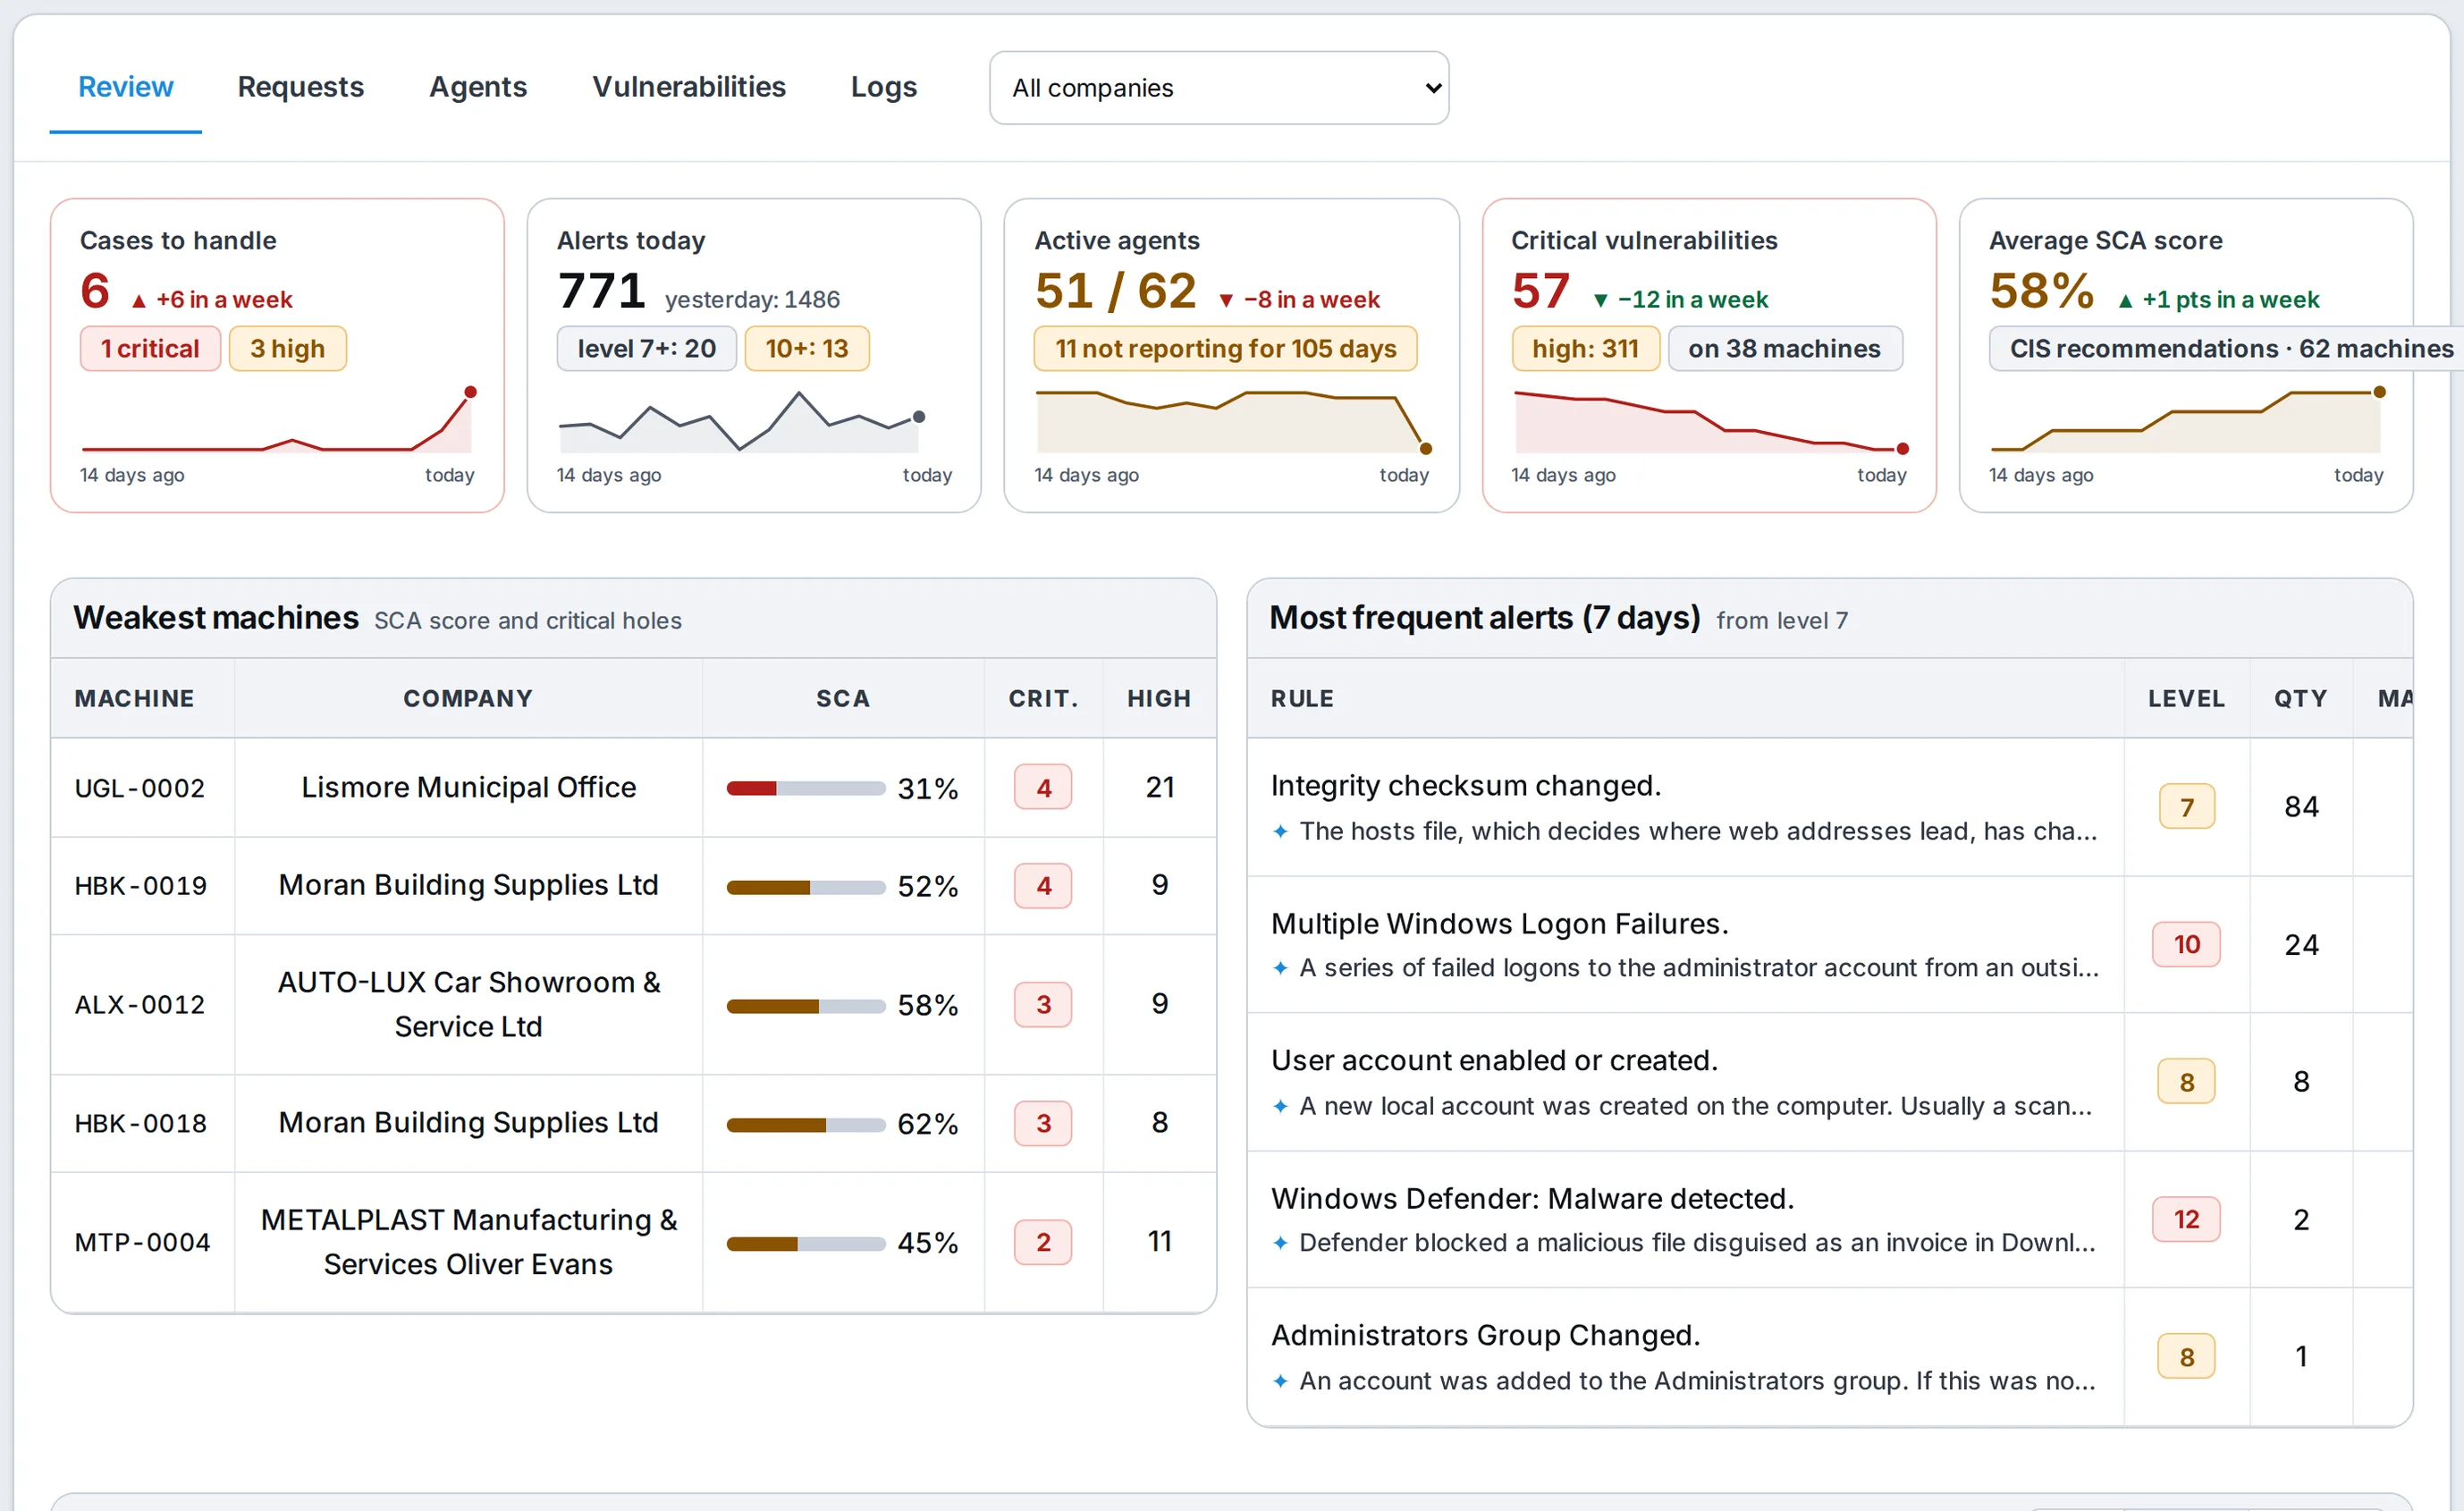Open the Critical vulnerabilities sparkline chart
This screenshot has width=2464, height=1511.
click(x=1710, y=420)
